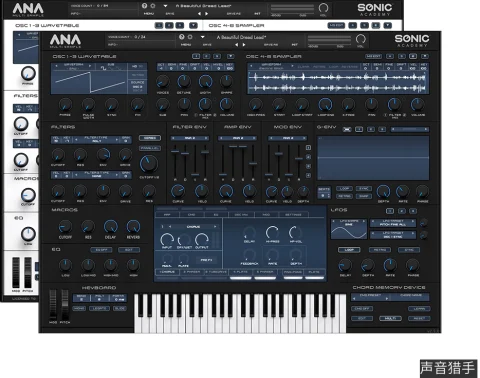Open OSC 1-3 Wavetable section dropdown arrow
The image size is (480, 378).
point(230,56)
